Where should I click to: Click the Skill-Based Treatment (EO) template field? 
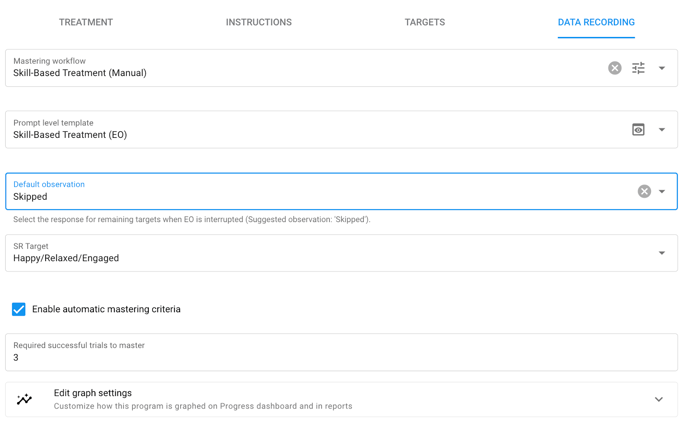(x=341, y=129)
